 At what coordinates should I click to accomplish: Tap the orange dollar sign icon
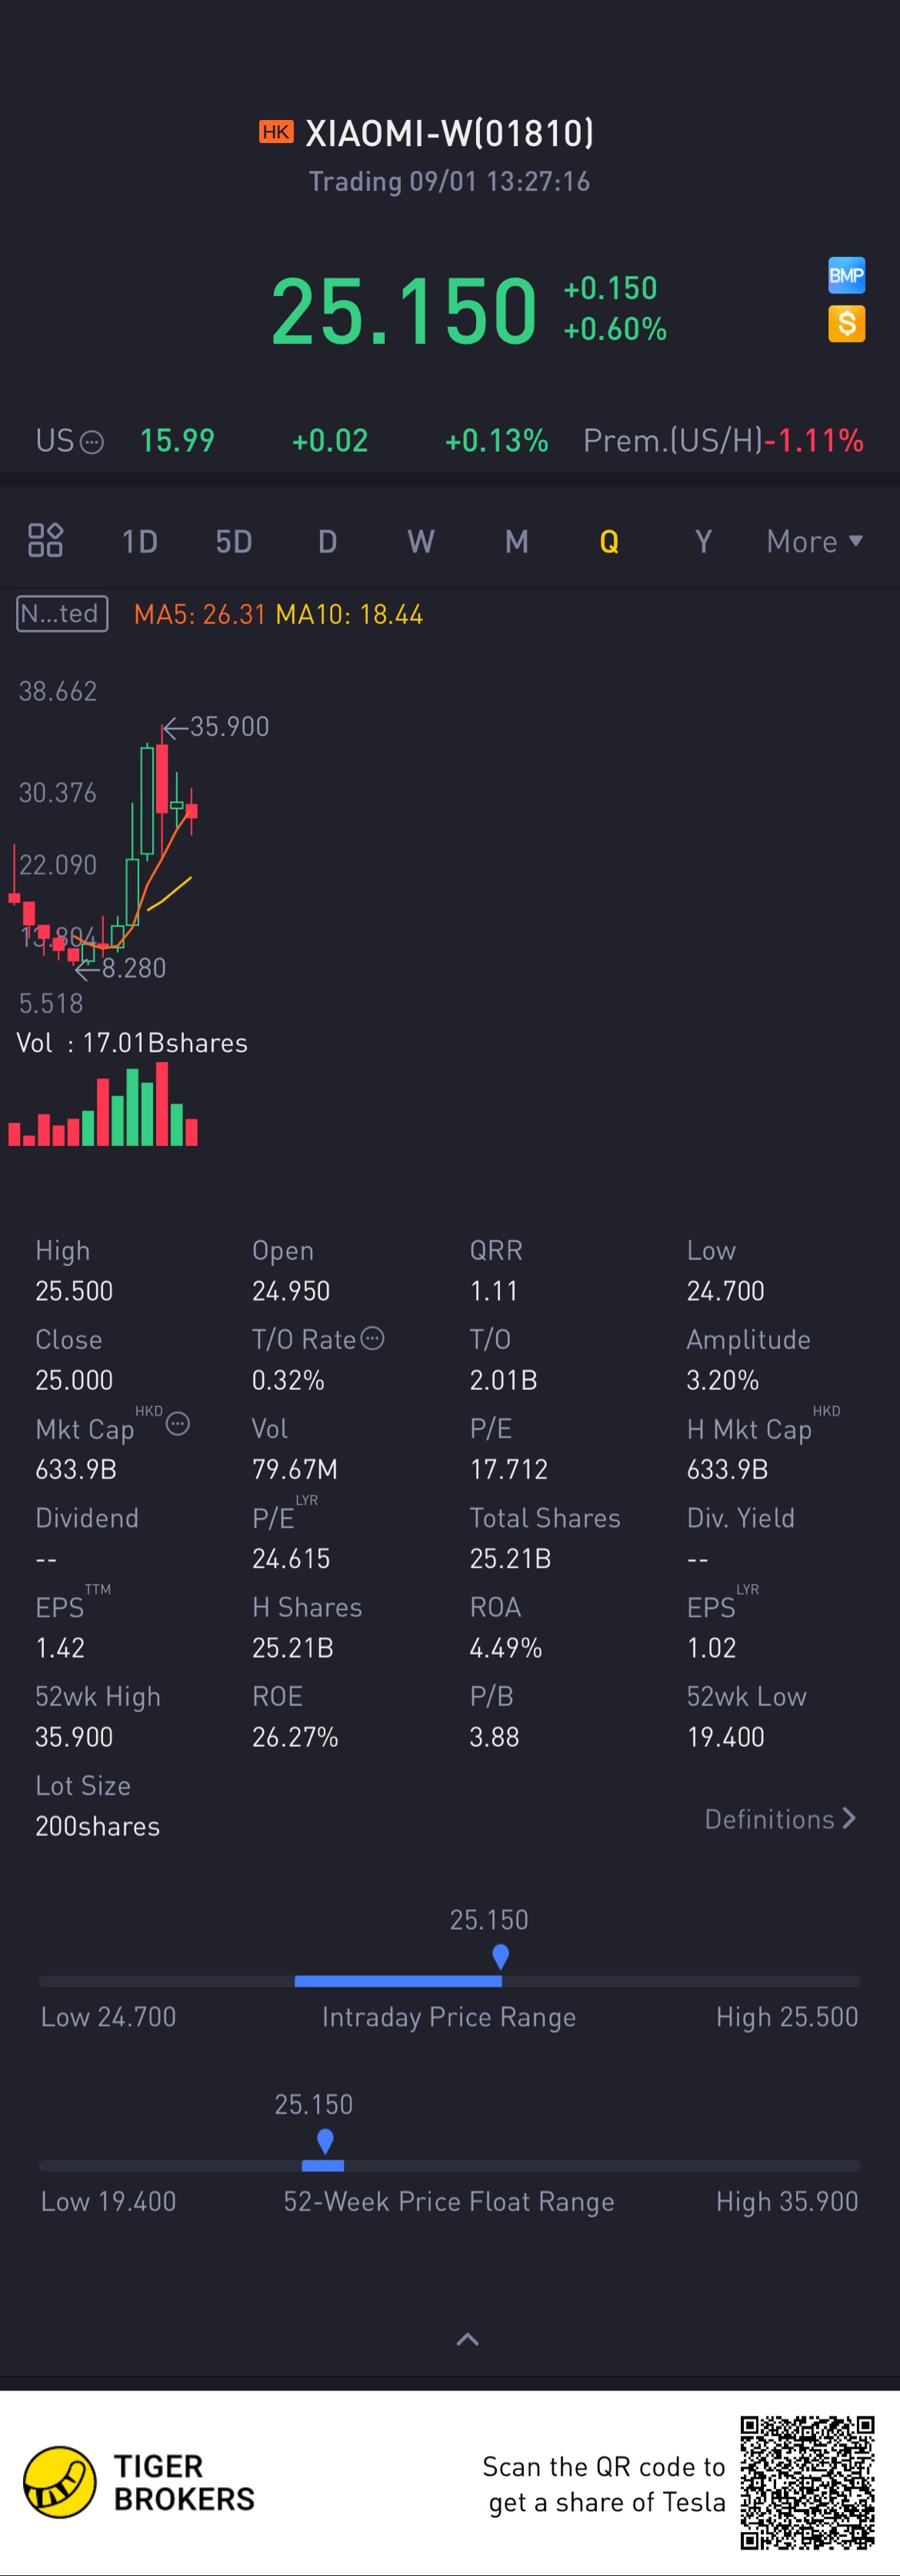pyautogui.click(x=846, y=324)
